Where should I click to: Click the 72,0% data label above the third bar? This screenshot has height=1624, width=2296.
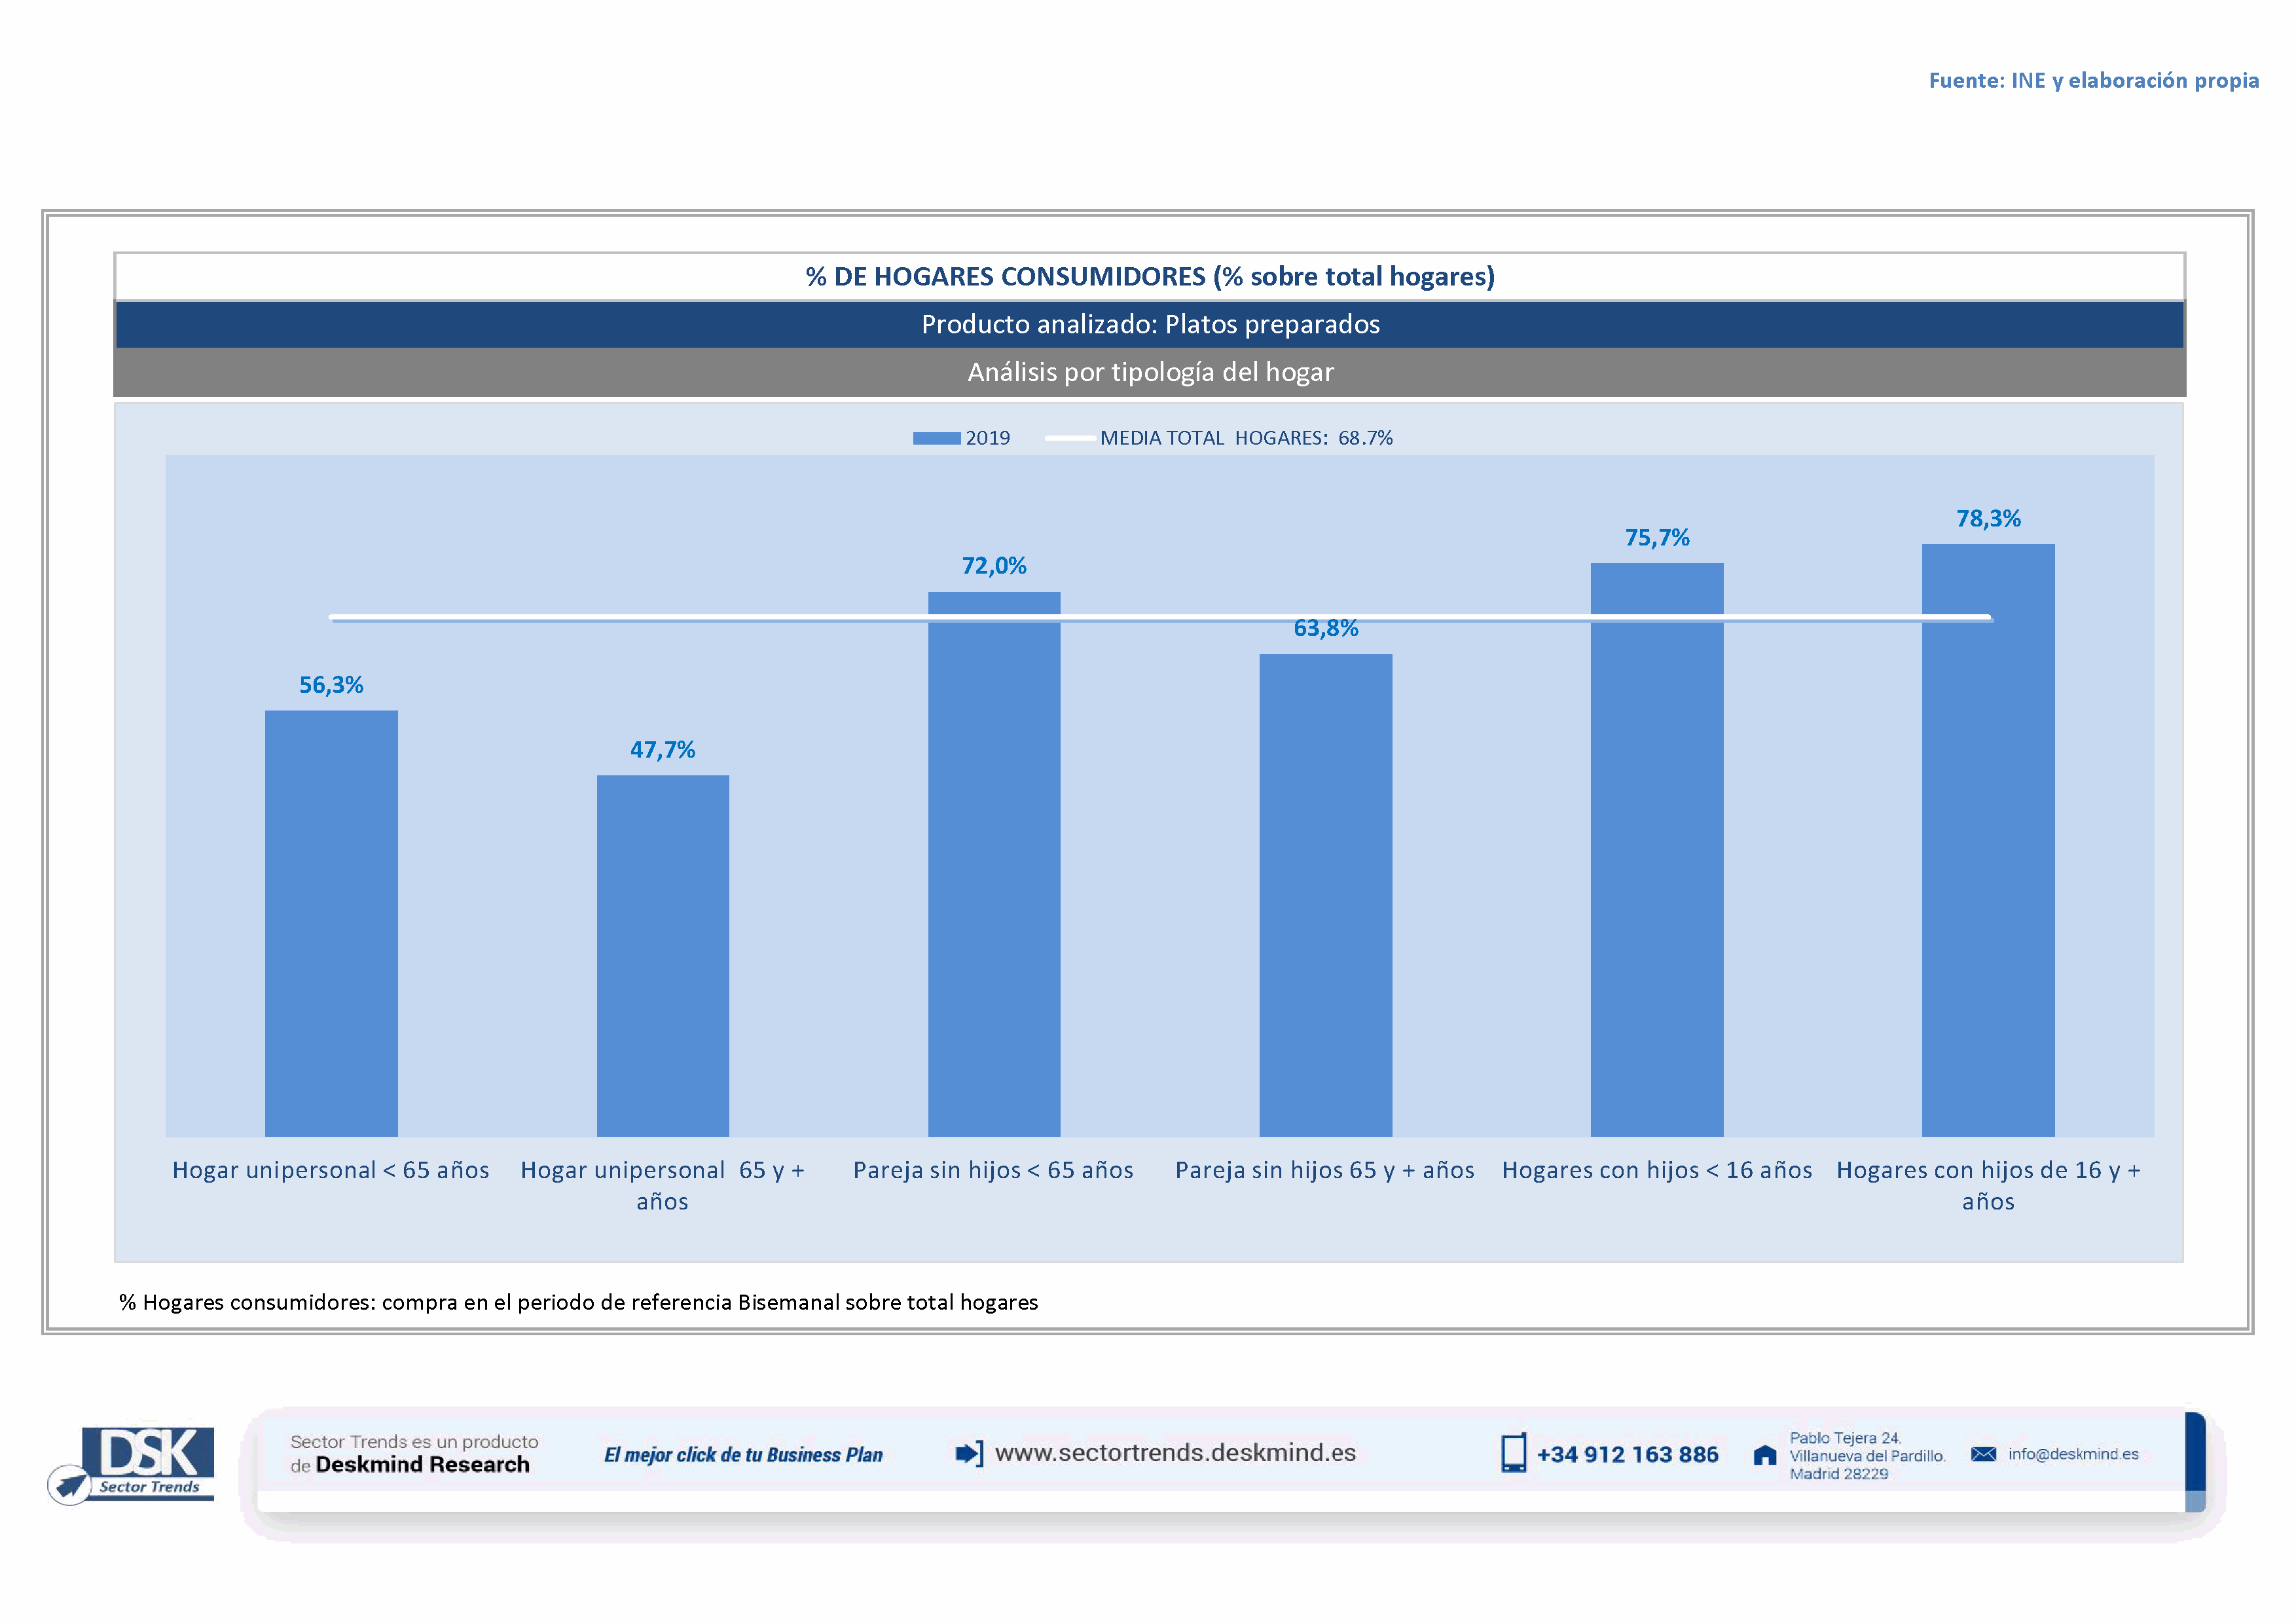point(994,566)
